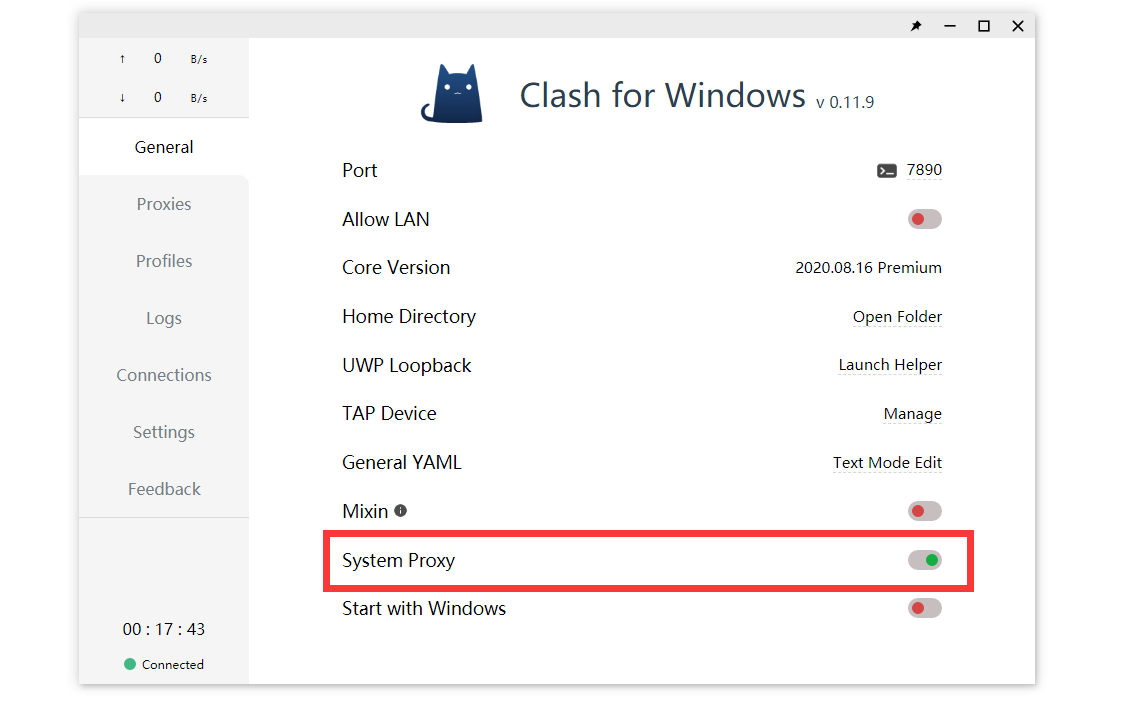Click the pin-to-top icon in the titlebar
Viewport: 1121px width, 703px height.
916,26
